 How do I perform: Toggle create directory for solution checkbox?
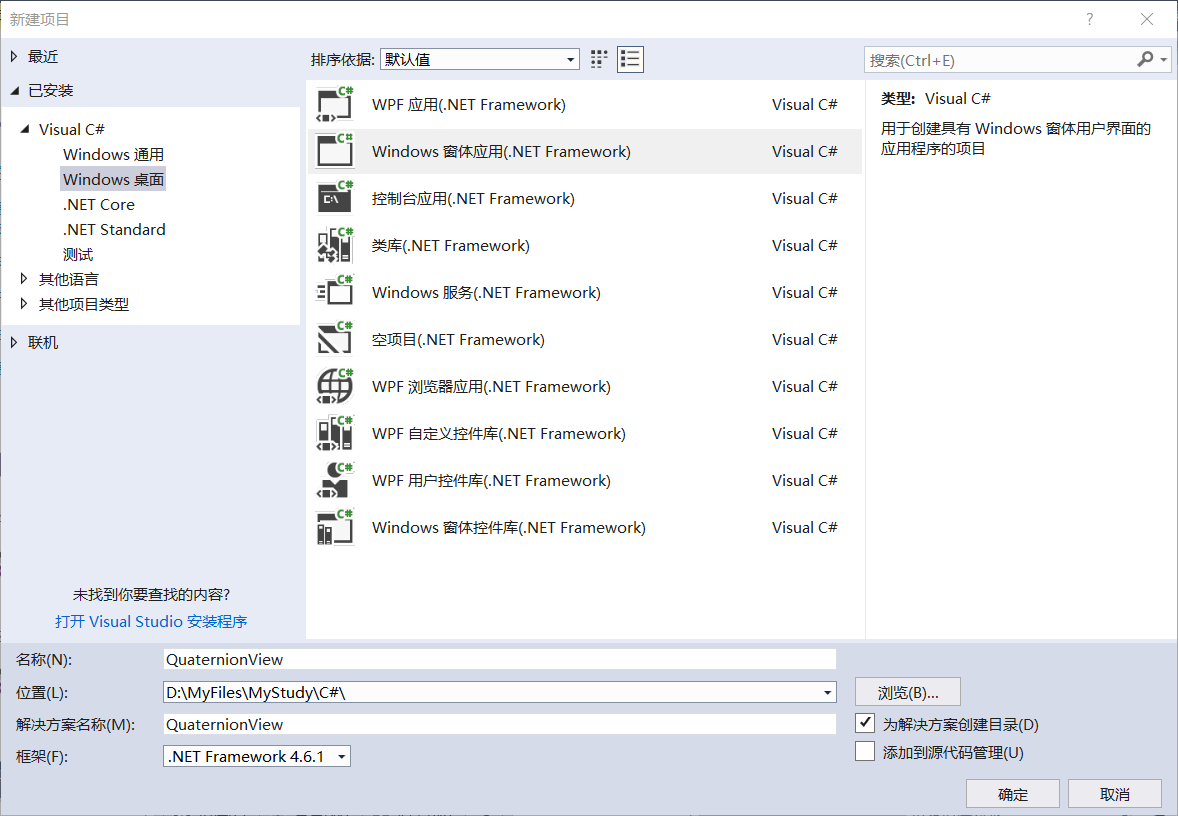coord(865,723)
